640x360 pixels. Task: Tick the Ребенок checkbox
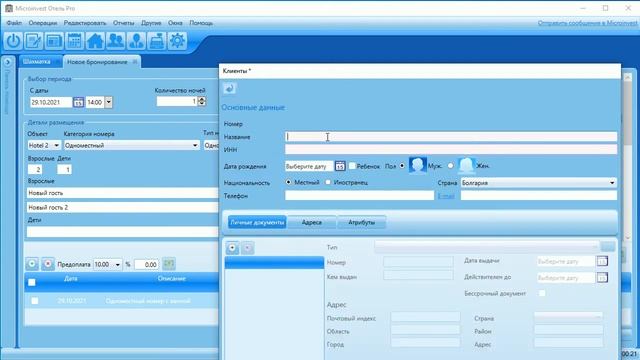click(352, 166)
